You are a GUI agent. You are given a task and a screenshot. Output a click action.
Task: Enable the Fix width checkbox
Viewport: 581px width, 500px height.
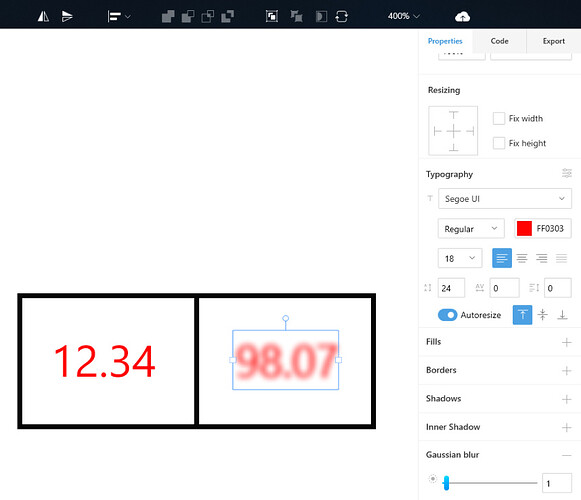[x=499, y=119]
